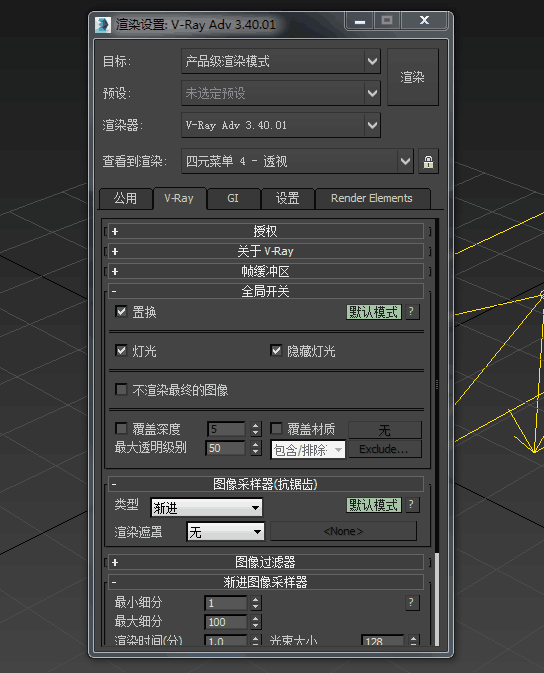Click 默认模式 button in 图像采样器
The height and width of the screenshot is (673, 544).
point(374,505)
